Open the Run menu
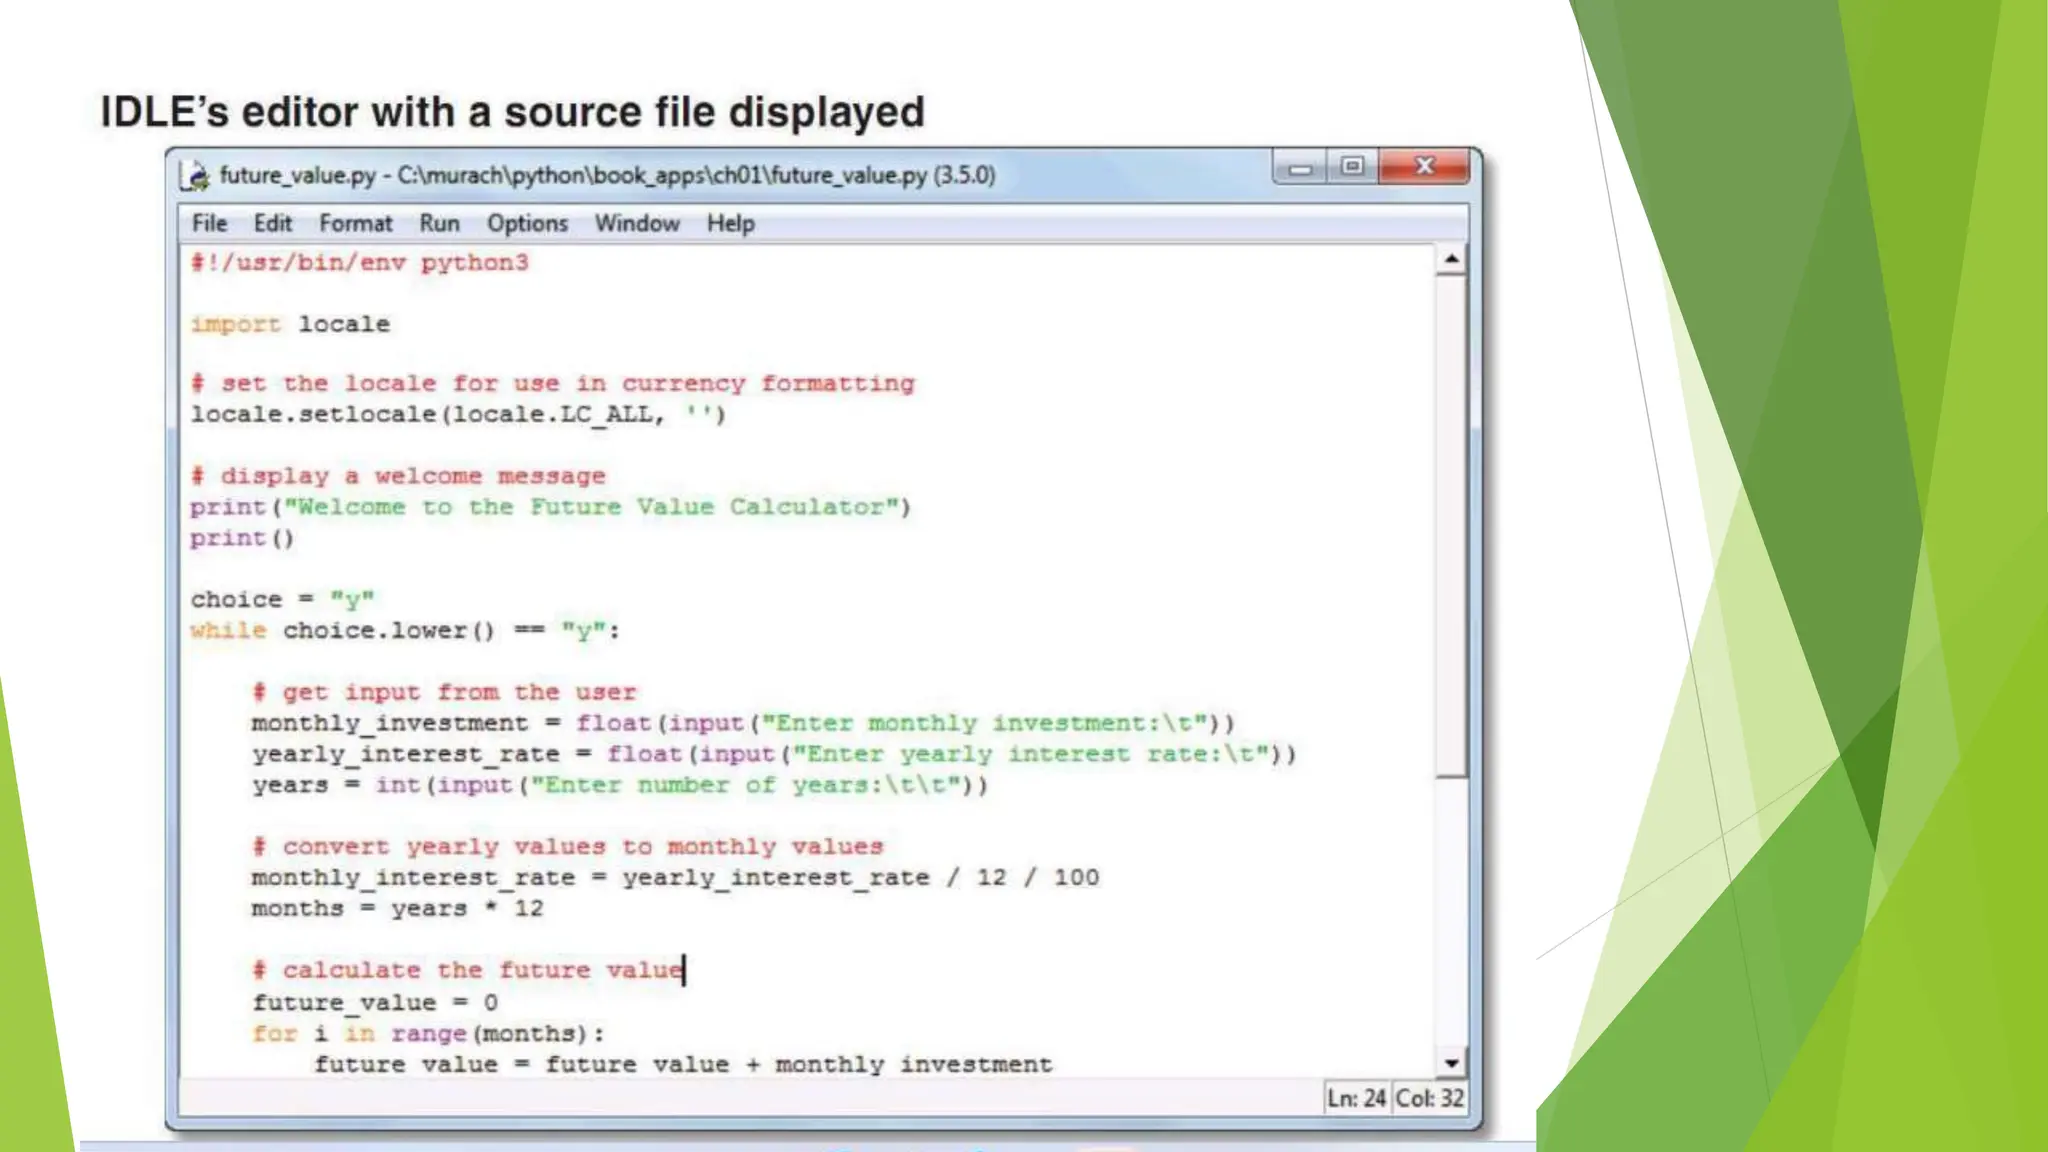 click(439, 224)
